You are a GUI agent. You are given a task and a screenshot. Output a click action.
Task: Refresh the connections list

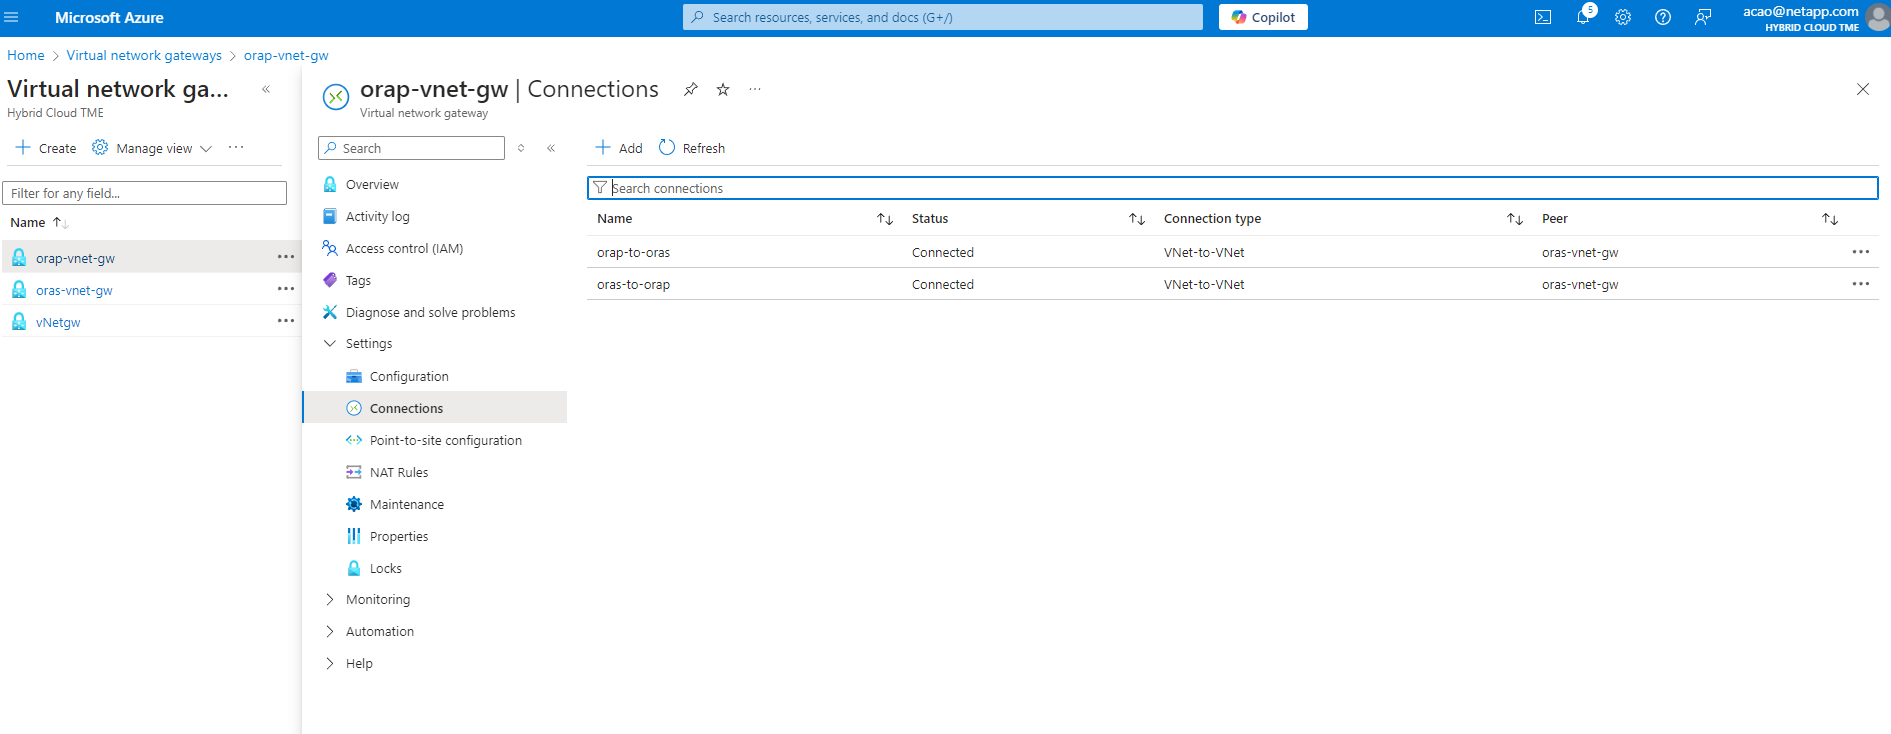(692, 148)
